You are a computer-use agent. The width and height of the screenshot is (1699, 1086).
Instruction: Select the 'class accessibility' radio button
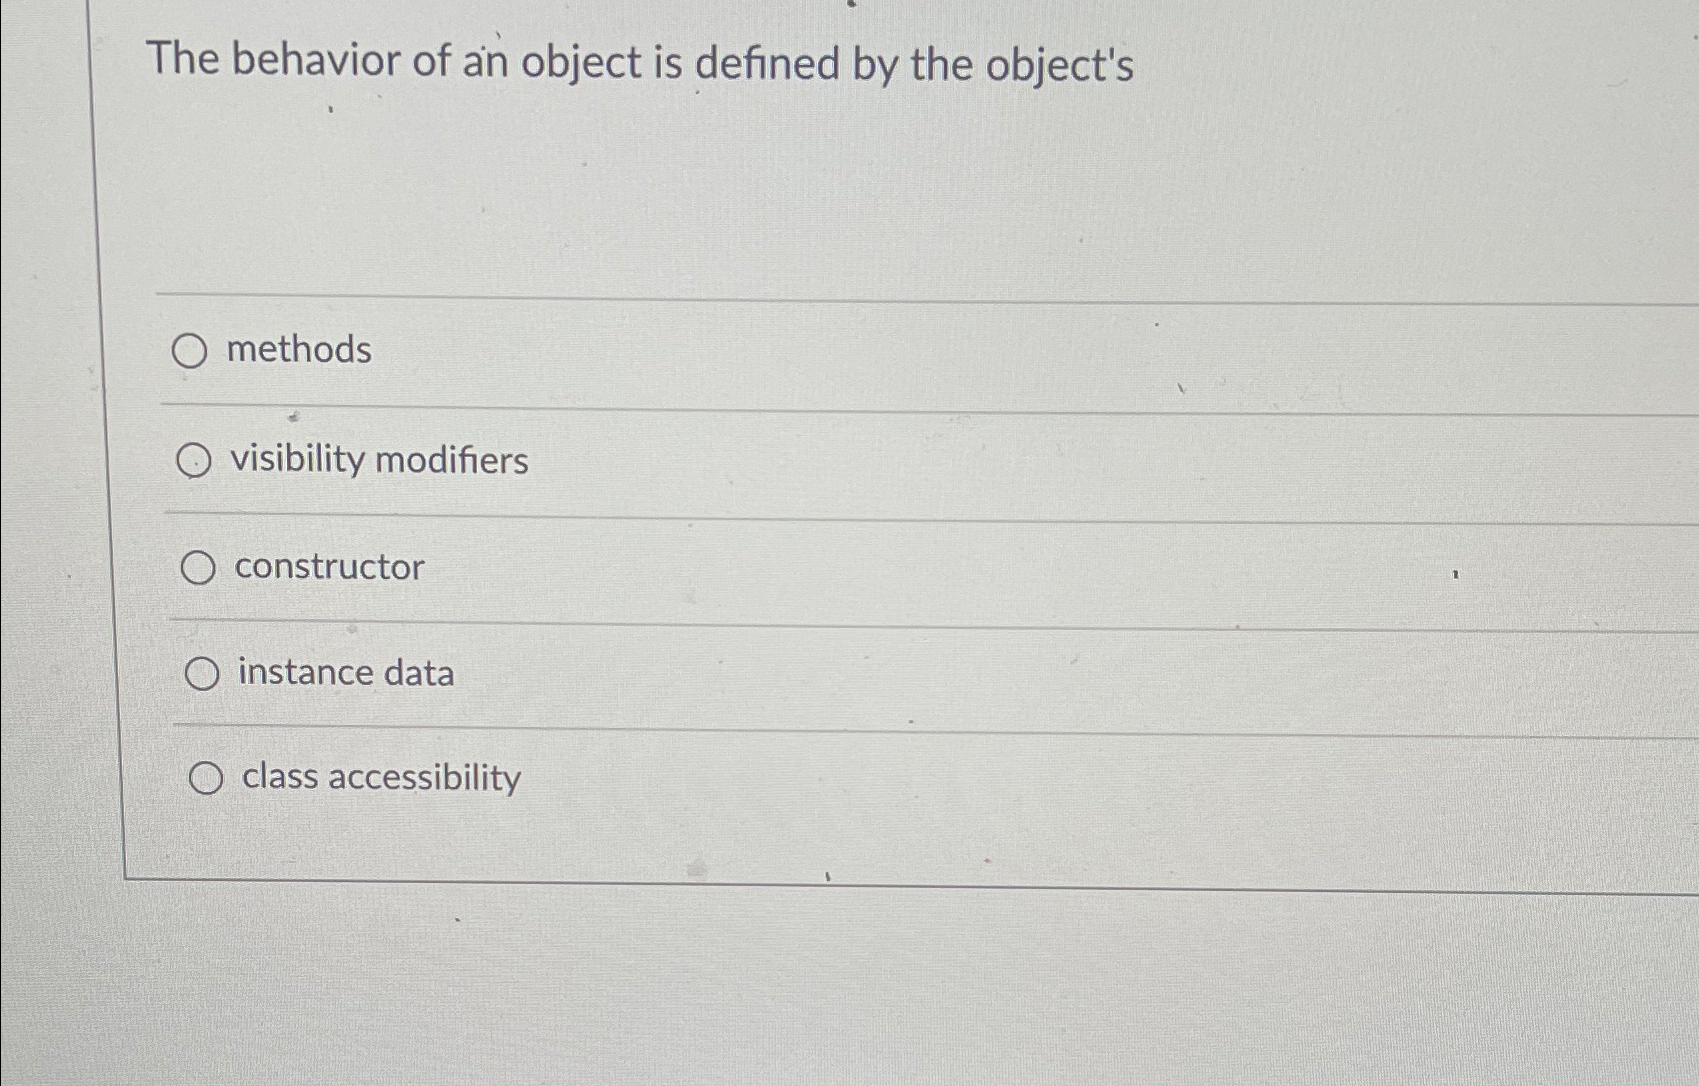207,778
